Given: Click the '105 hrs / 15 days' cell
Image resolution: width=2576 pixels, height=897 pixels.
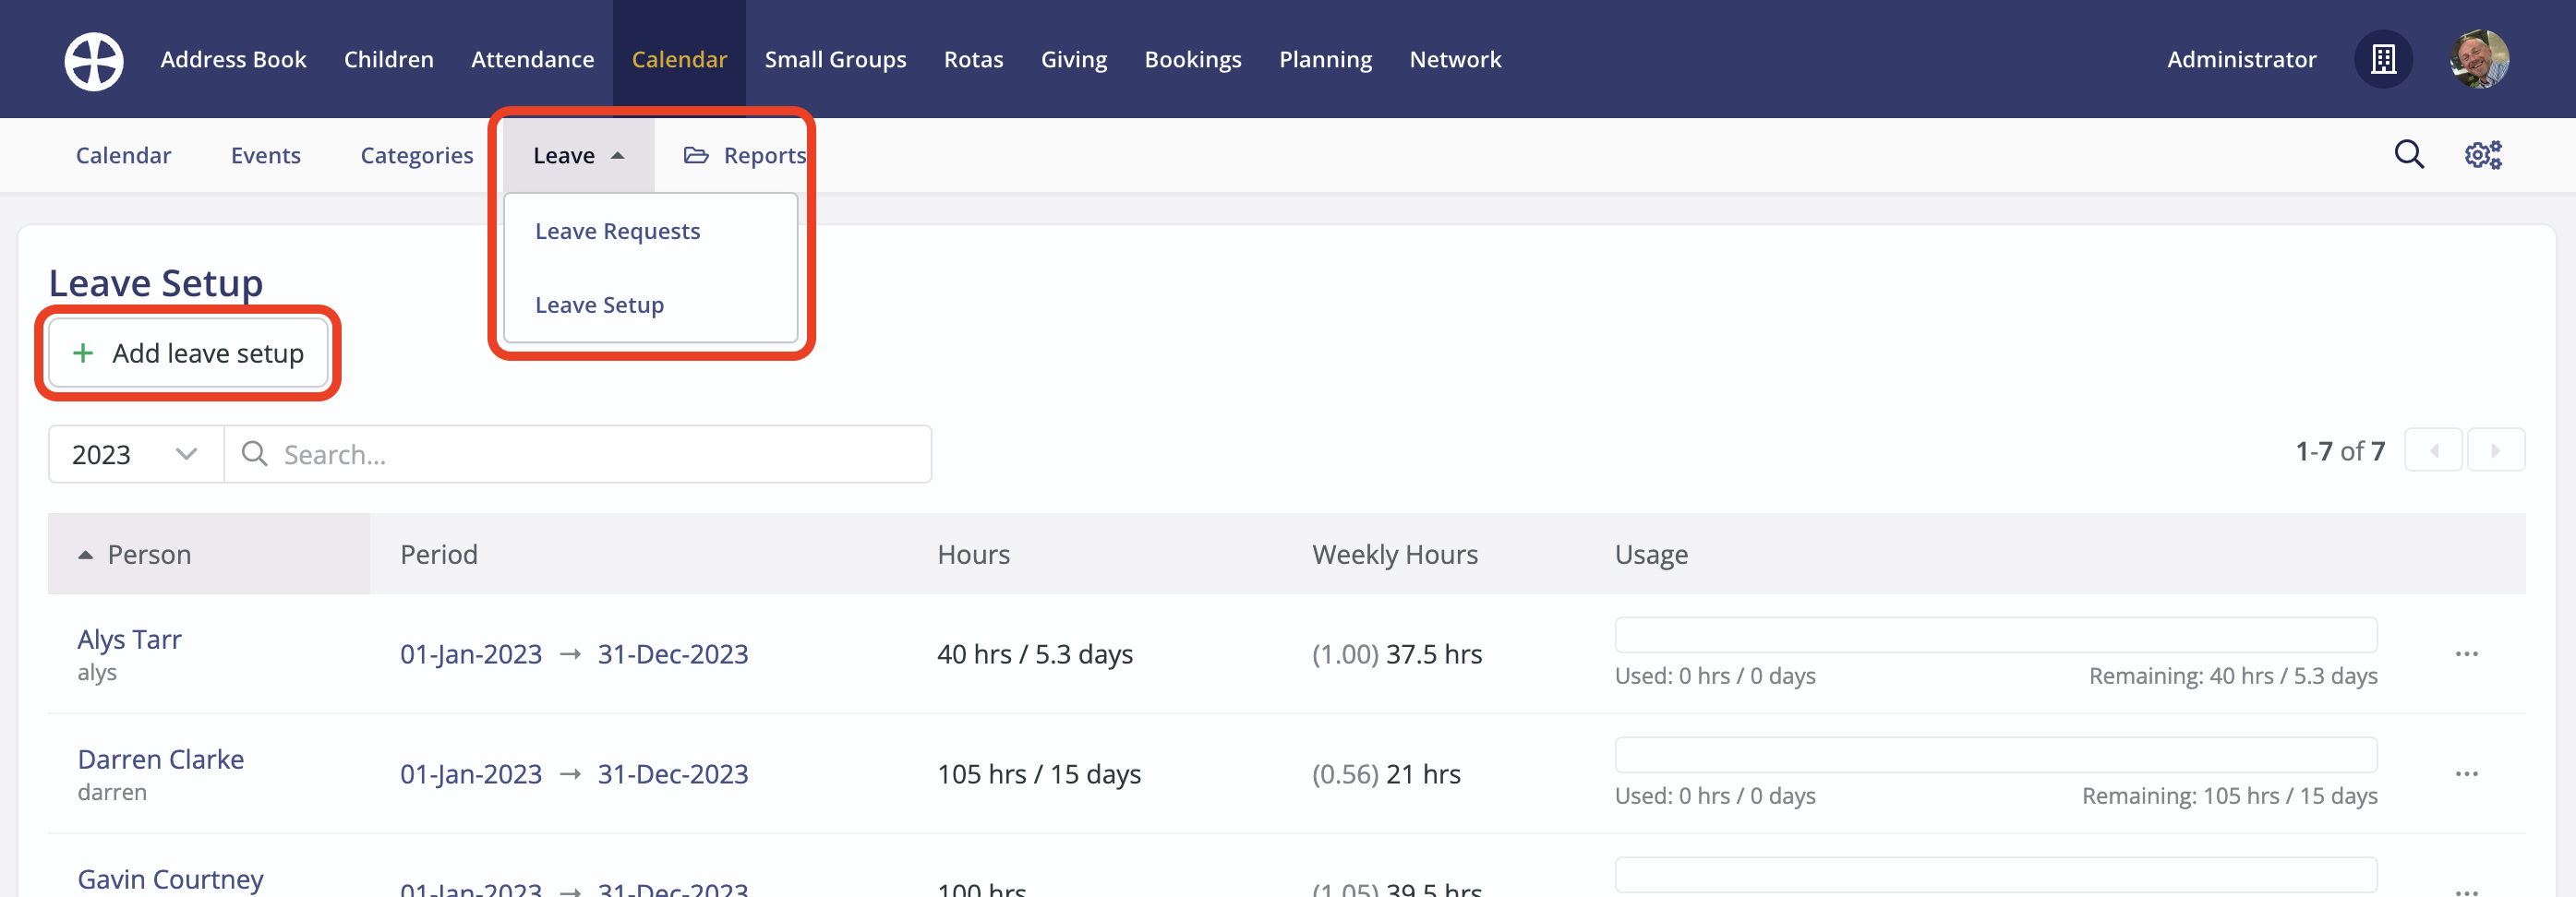Looking at the screenshot, I should 1039,774.
